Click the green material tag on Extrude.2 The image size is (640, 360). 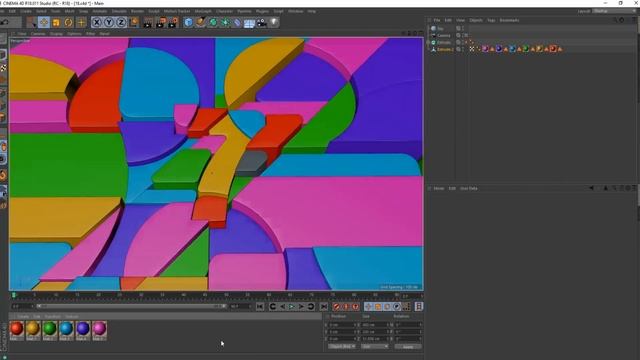coord(526,49)
